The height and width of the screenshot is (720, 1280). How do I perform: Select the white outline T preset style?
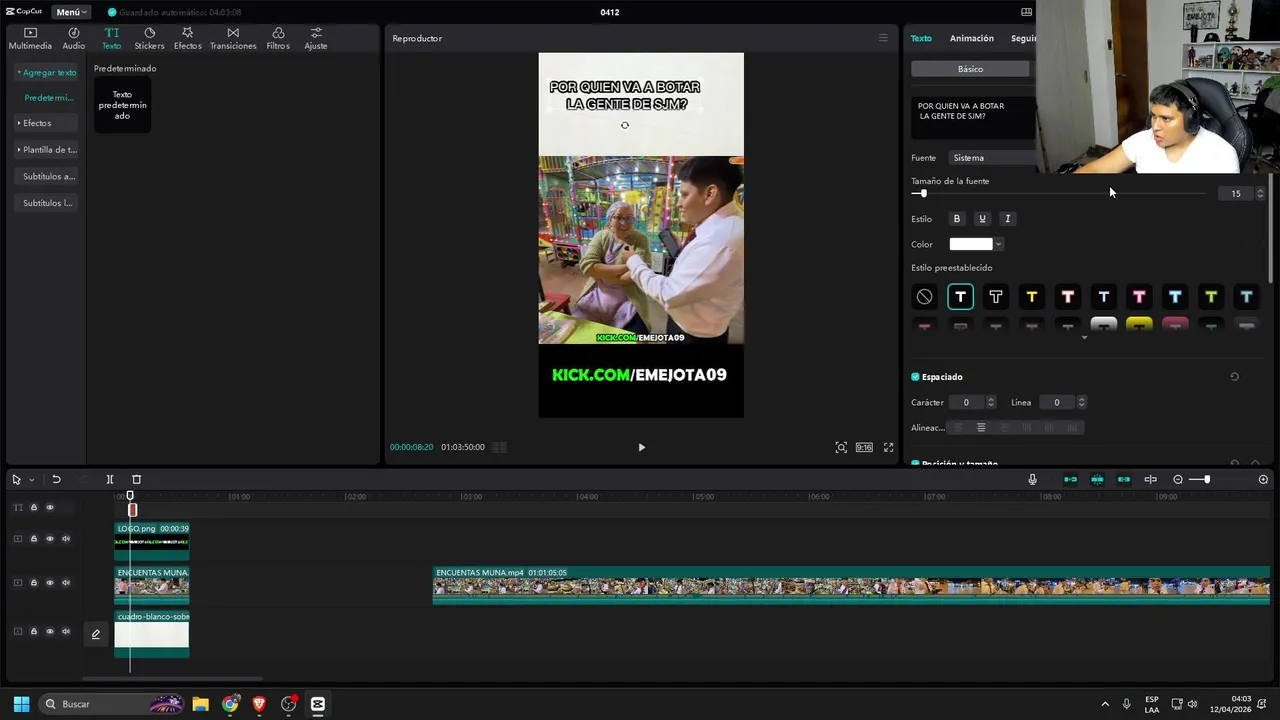[x=996, y=297]
